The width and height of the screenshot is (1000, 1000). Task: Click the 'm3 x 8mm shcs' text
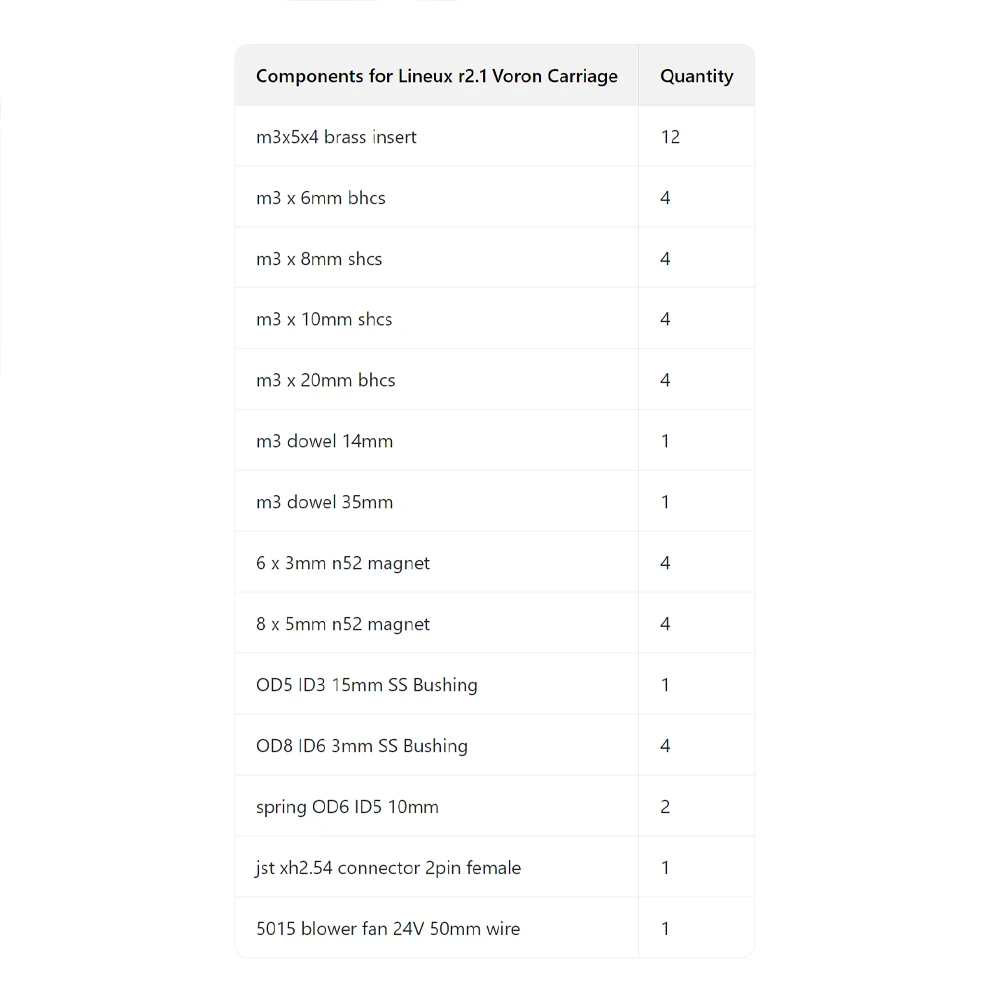click(x=319, y=259)
